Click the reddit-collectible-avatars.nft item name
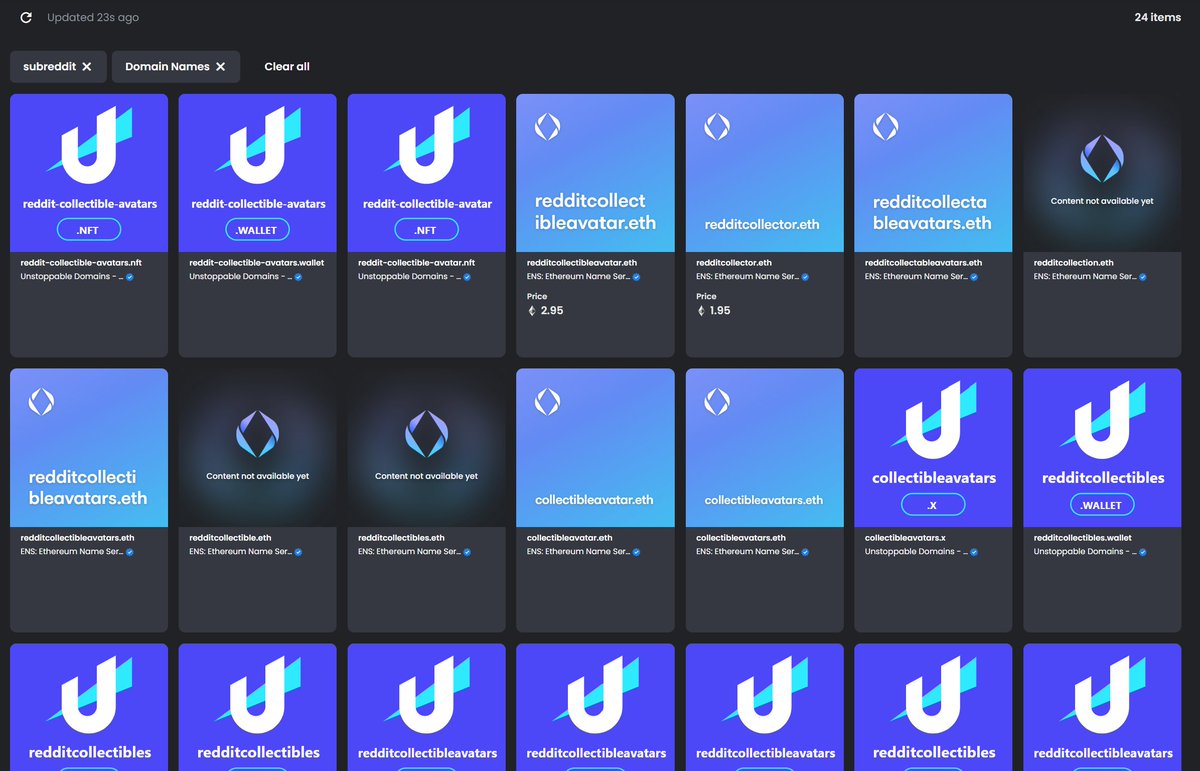Image resolution: width=1200 pixels, height=771 pixels. [81, 263]
